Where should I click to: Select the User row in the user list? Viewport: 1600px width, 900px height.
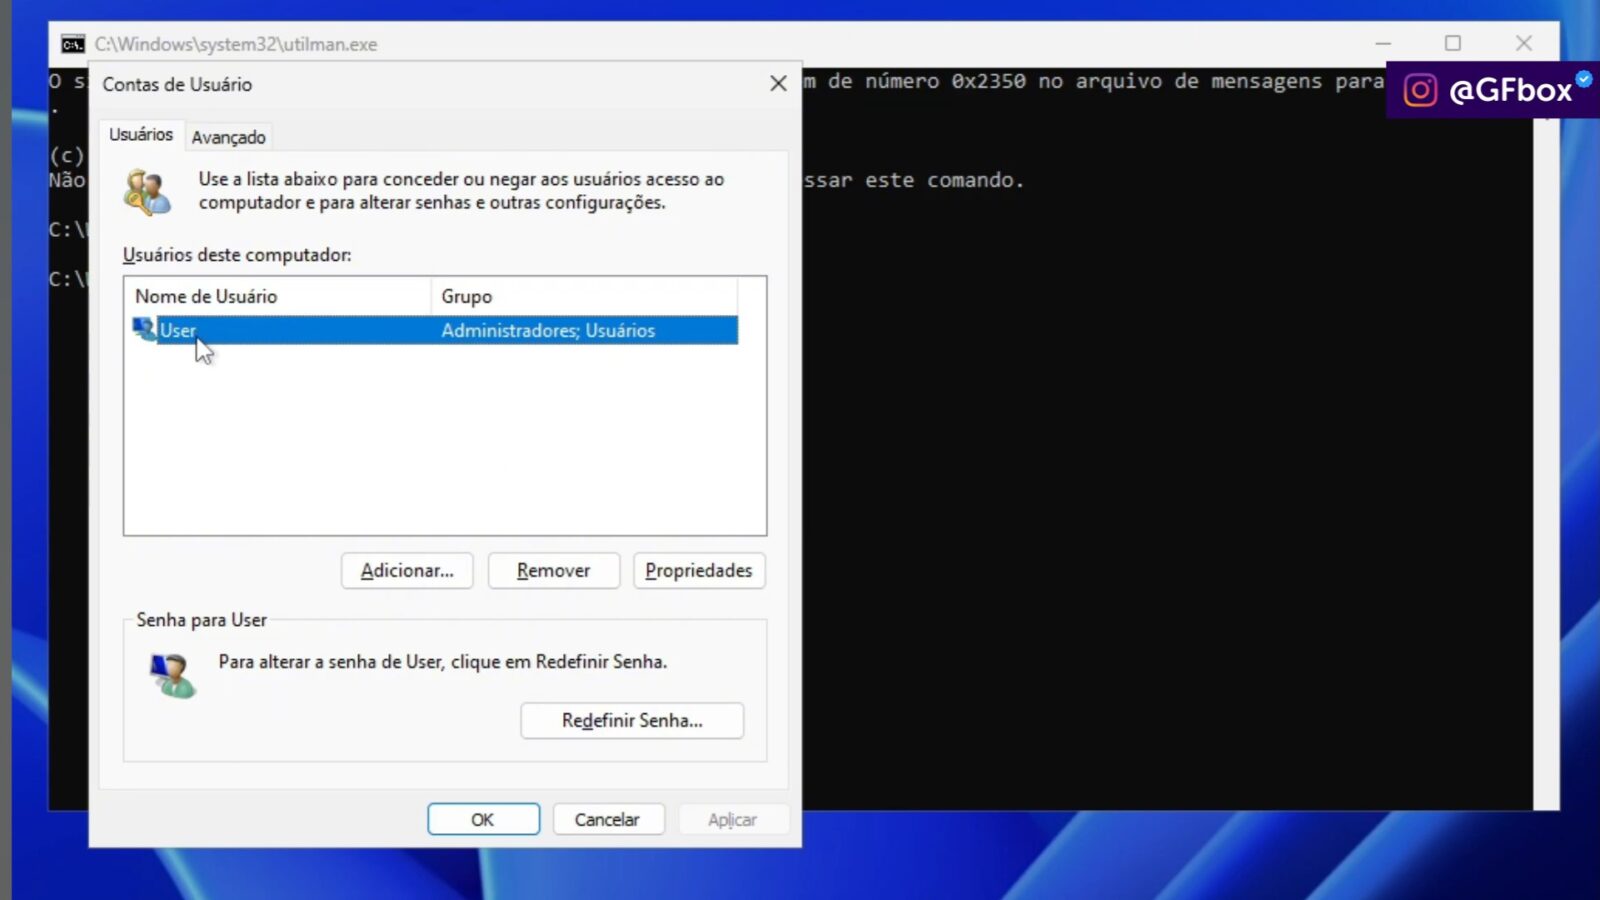point(400,330)
